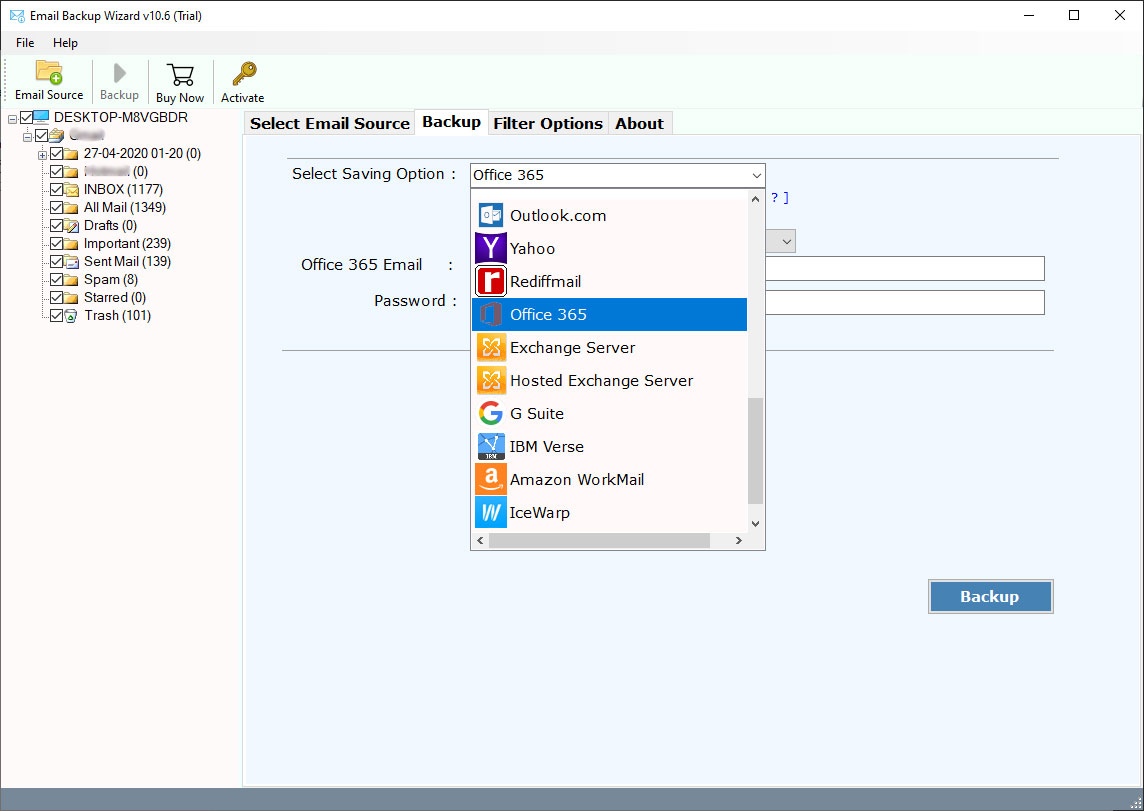Uncheck the Trash (101) checkbox
Image resolution: width=1144 pixels, height=811 pixels.
point(56,315)
